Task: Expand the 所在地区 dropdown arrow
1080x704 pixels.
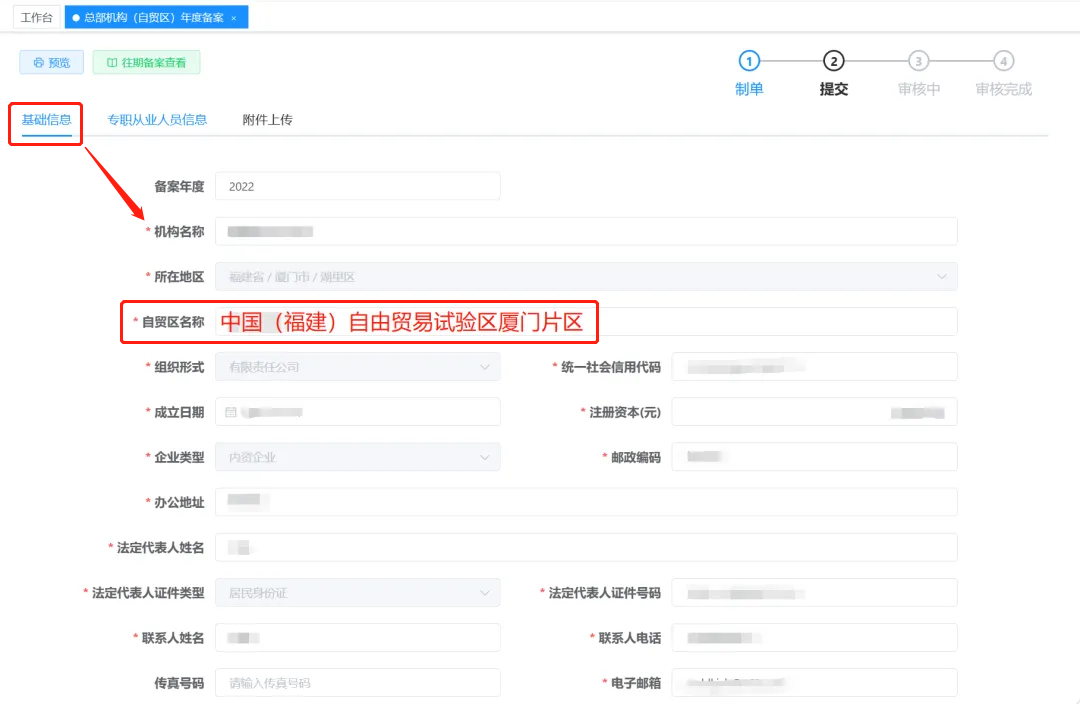Action: pyautogui.click(x=941, y=277)
